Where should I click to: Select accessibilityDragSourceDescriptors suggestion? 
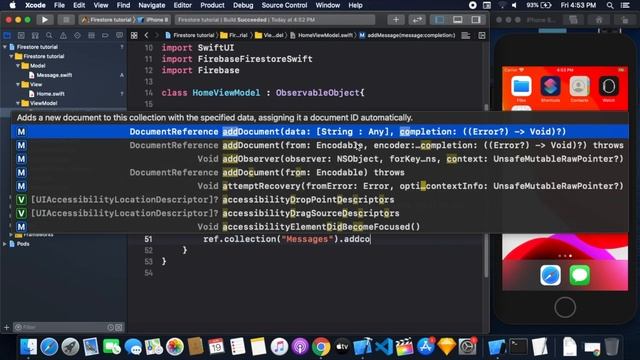(x=320, y=213)
